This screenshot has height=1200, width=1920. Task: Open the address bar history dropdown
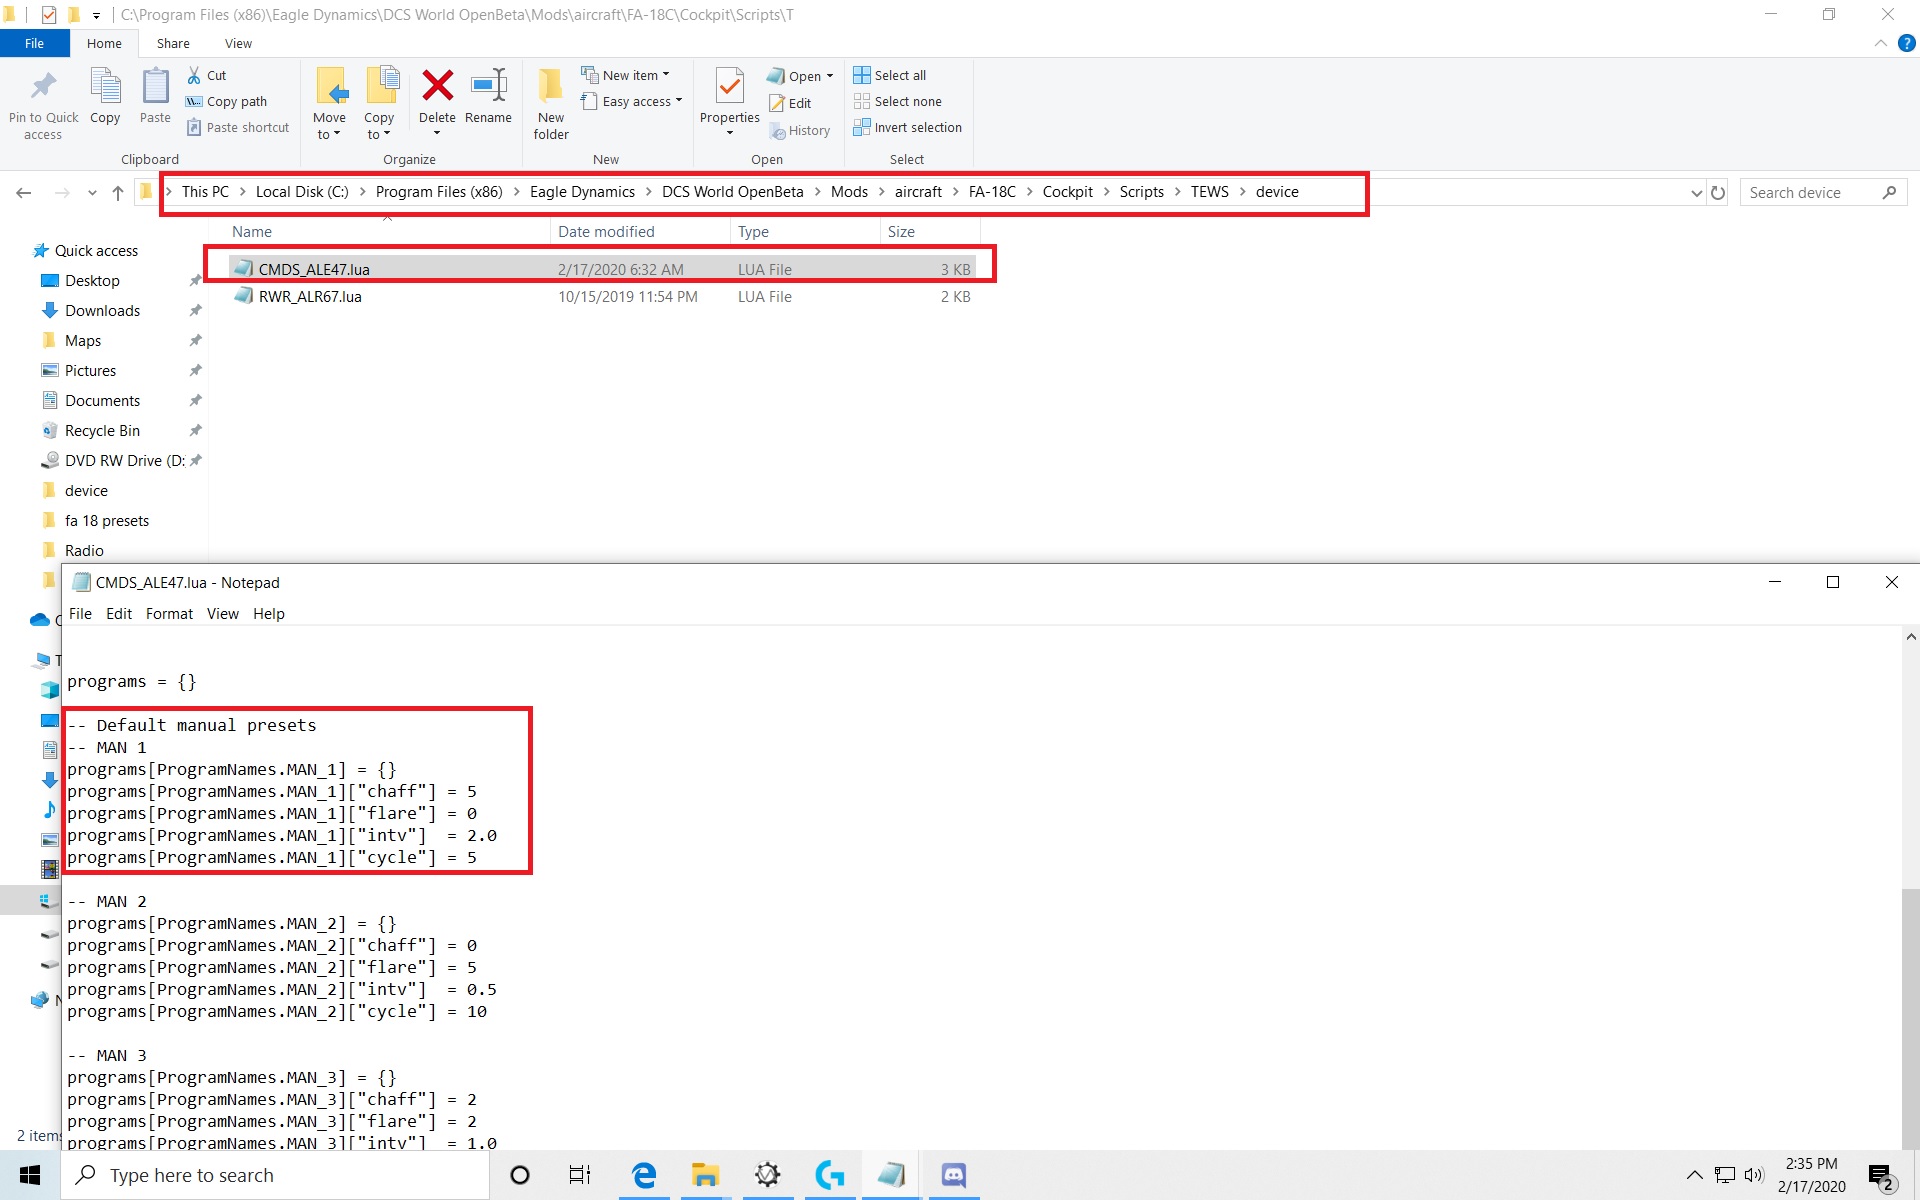pyautogui.click(x=1696, y=193)
